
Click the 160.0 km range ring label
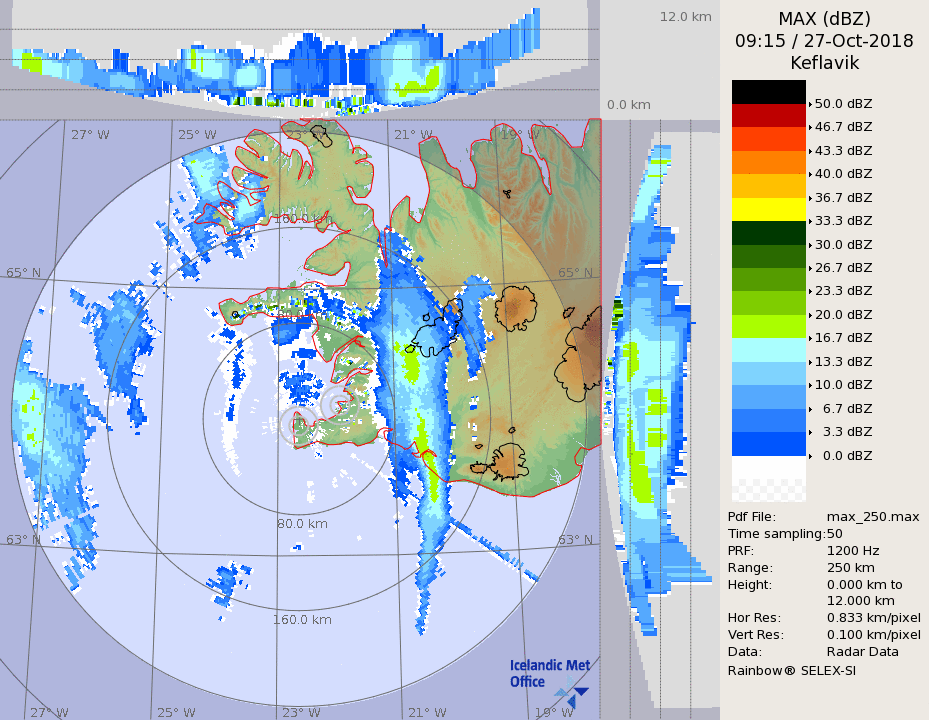[x=302, y=620]
